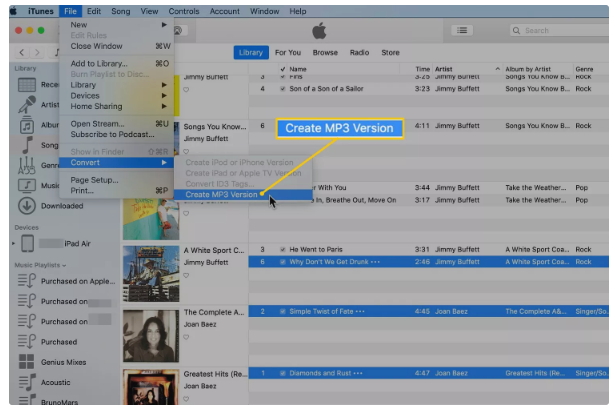
Task: Open the Account menu
Action: tap(225, 11)
